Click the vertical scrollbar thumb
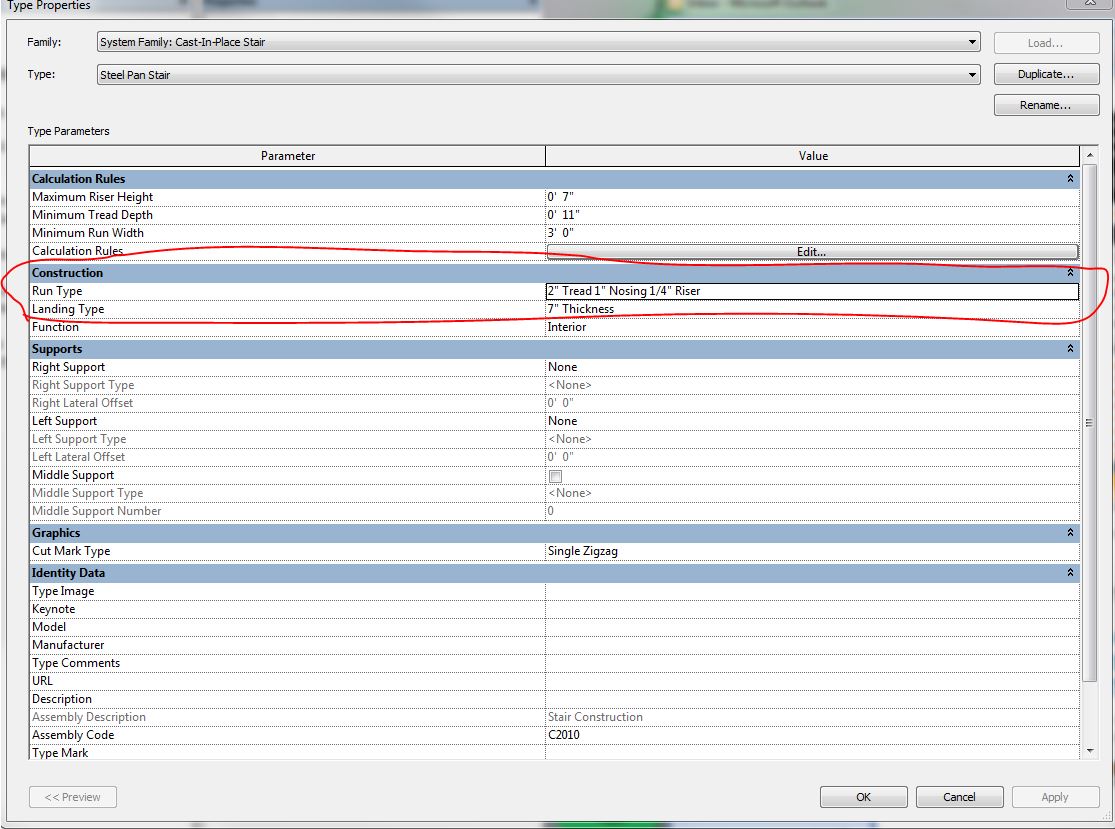The height and width of the screenshot is (829, 1115). coord(1089,422)
